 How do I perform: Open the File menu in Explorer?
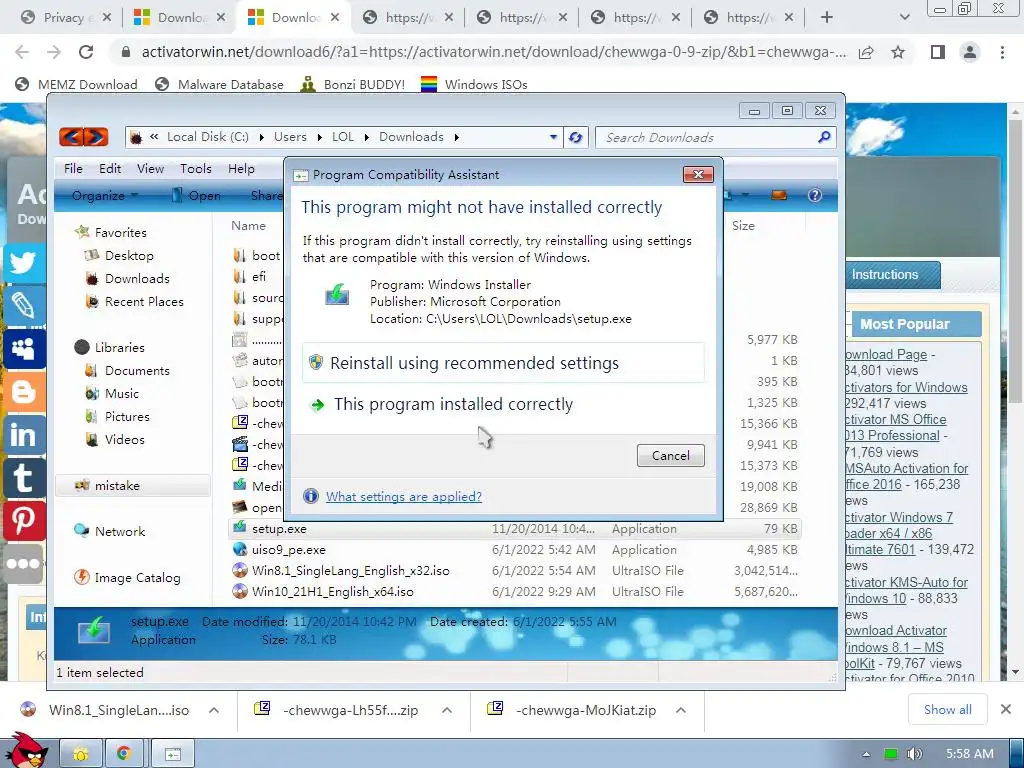click(73, 168)
